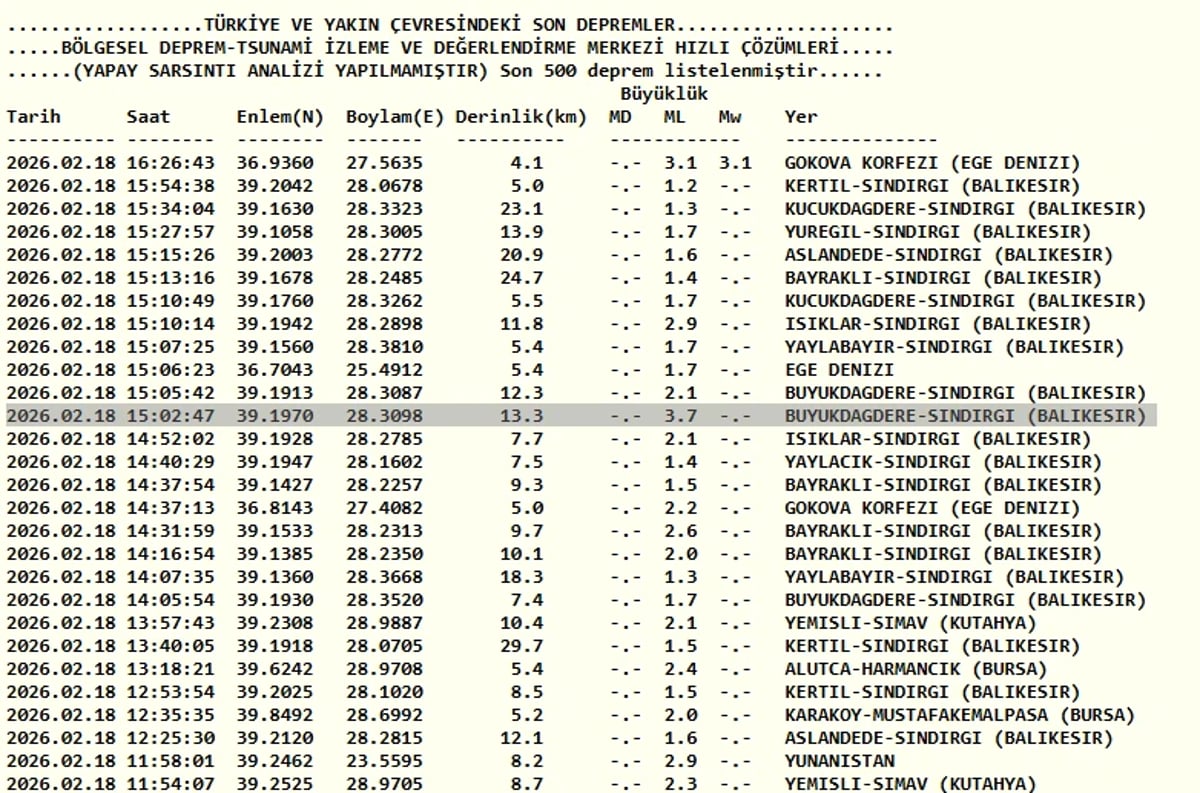Click 'GOKOVA KORFEZI (EGE DENIZI)' at 14:37:13
This screenshot has height=793, width=1200.
pos(932,508)
